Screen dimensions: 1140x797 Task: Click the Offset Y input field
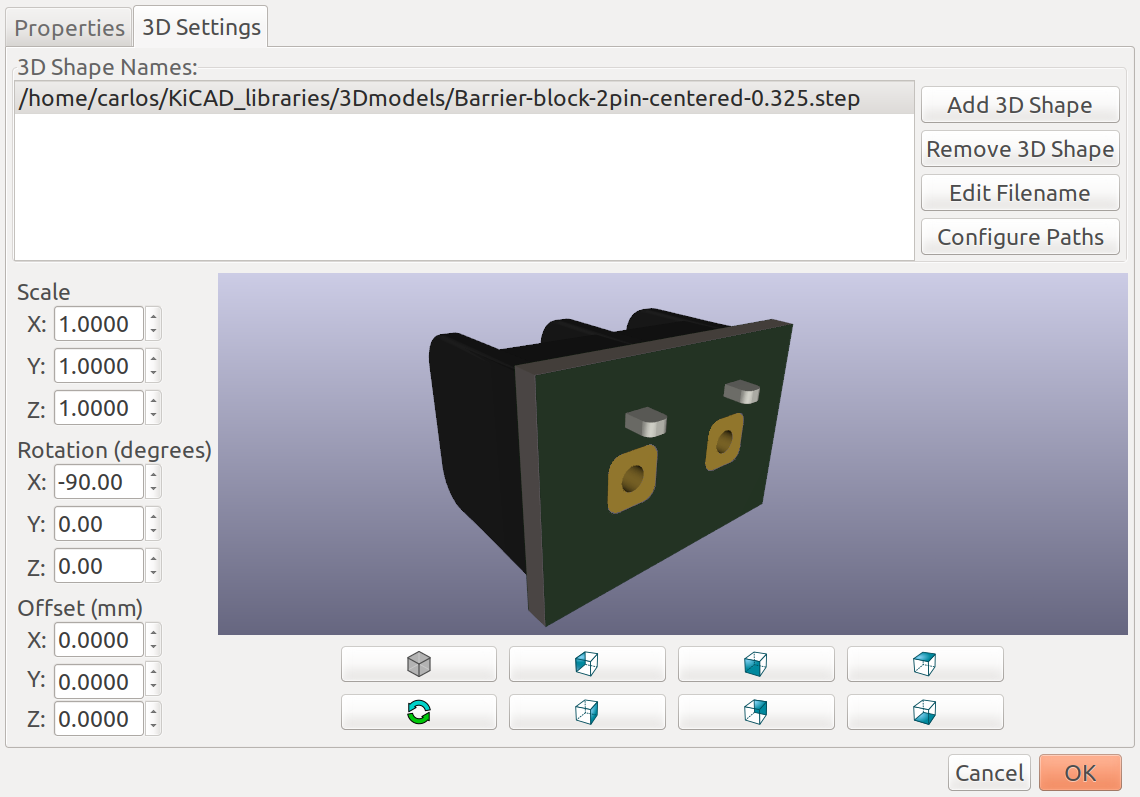pyautogui.click(x=99, y=681)
